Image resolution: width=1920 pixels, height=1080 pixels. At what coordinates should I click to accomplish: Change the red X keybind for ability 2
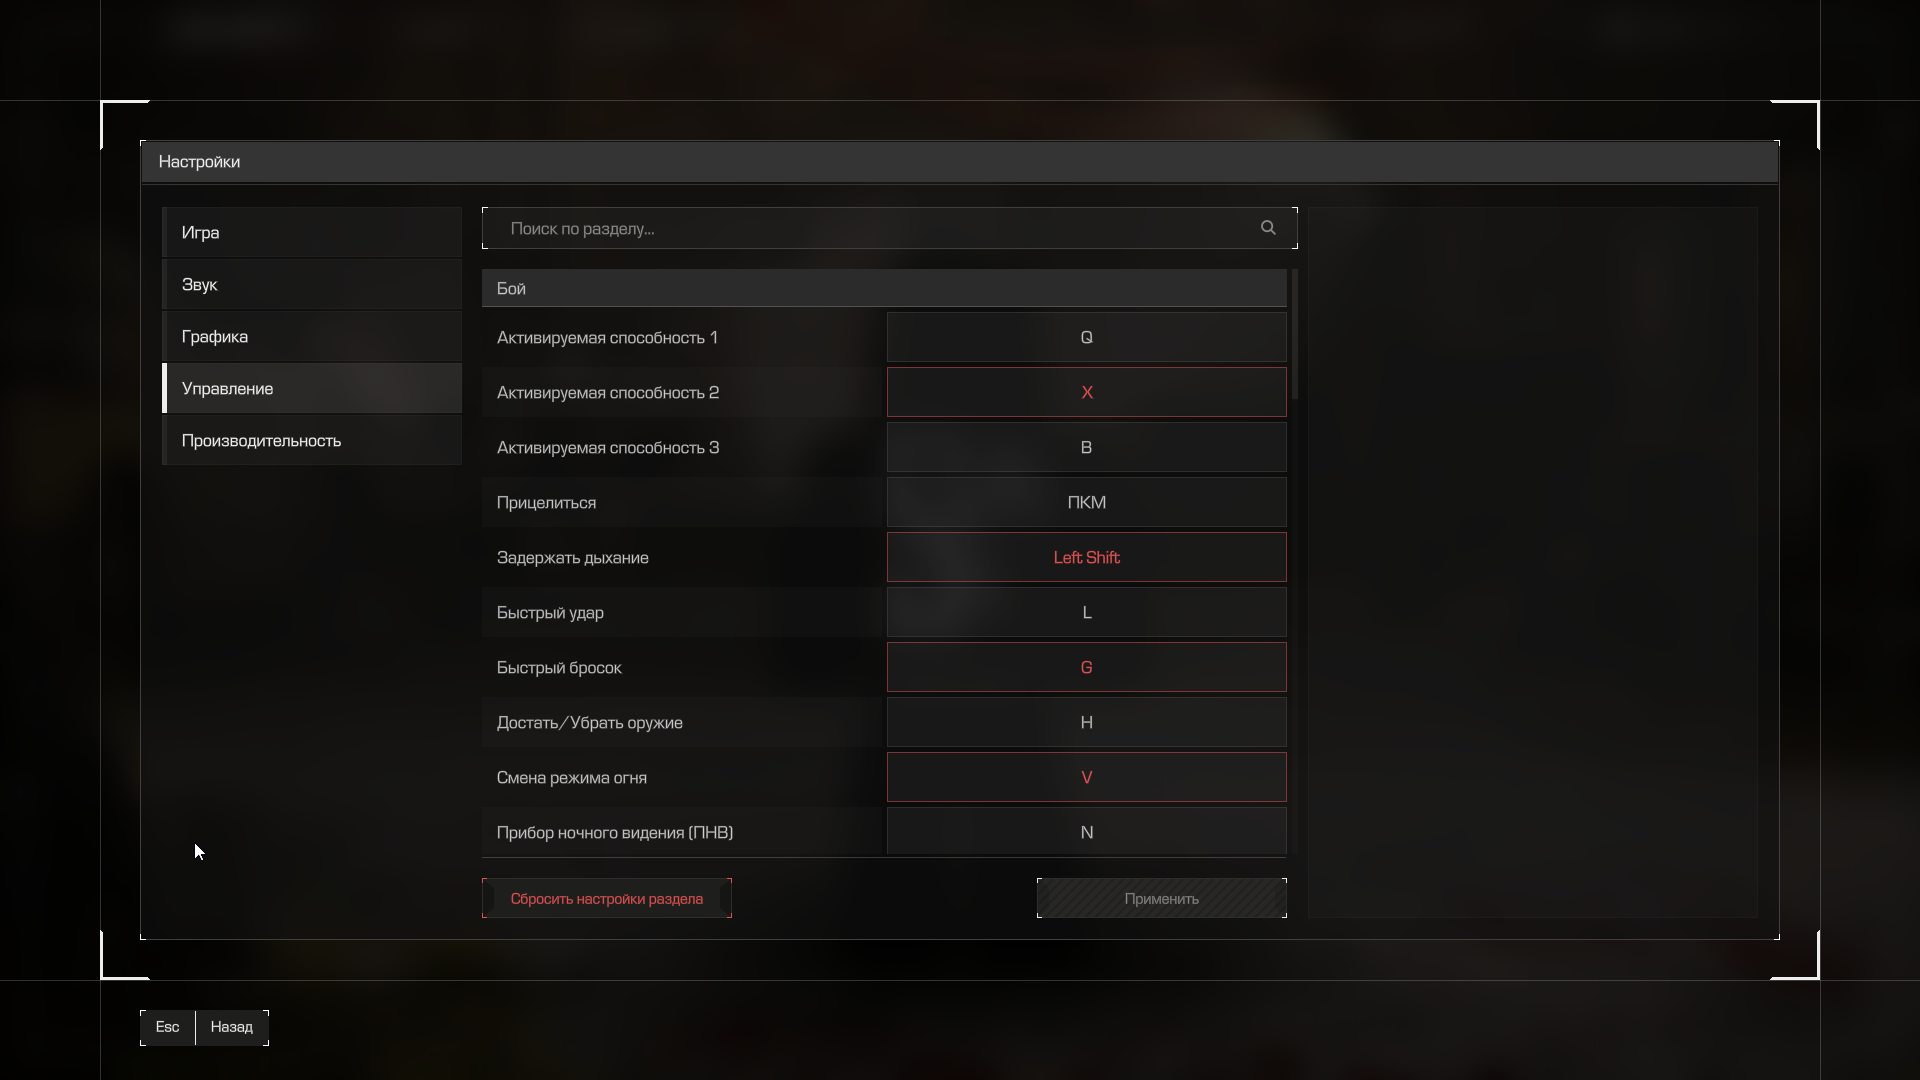[1086, 392]
